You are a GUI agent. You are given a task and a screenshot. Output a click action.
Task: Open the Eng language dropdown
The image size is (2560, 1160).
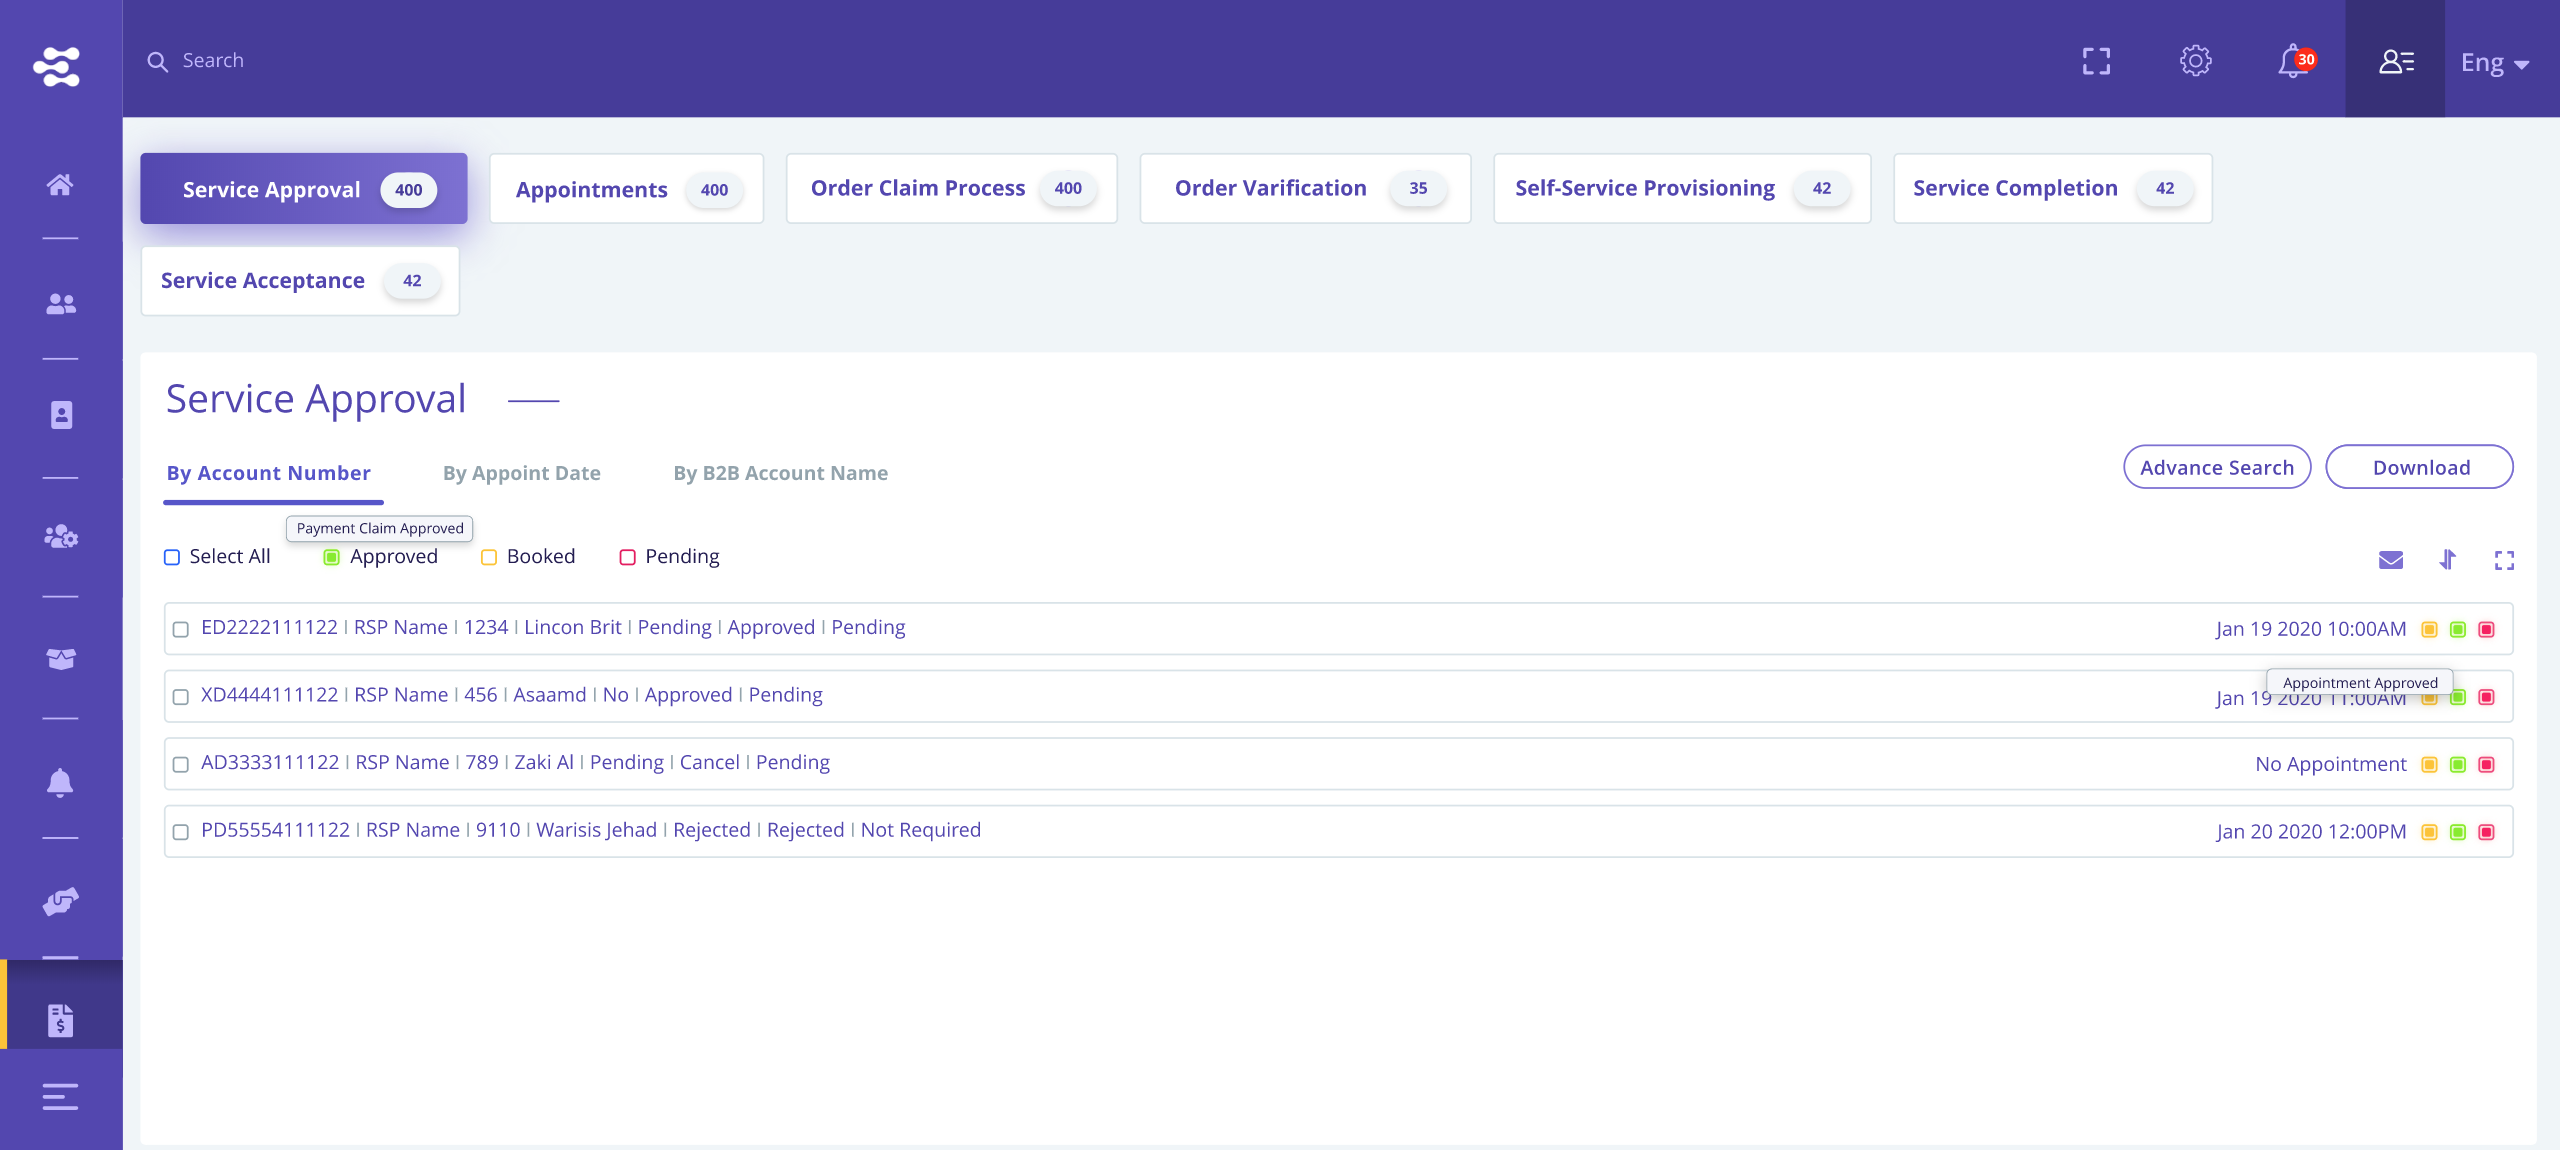[x=2495, y=63]
